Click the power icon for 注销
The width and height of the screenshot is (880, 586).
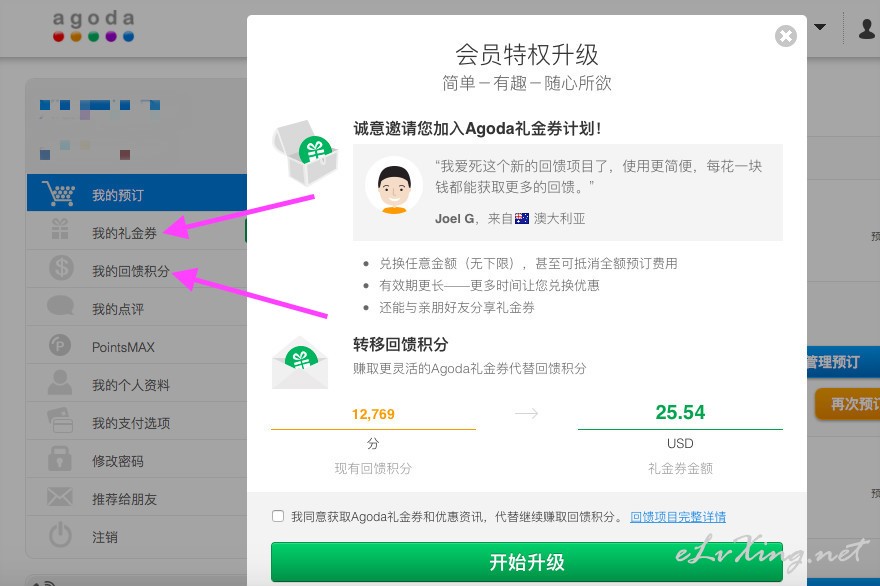[60, 535]
